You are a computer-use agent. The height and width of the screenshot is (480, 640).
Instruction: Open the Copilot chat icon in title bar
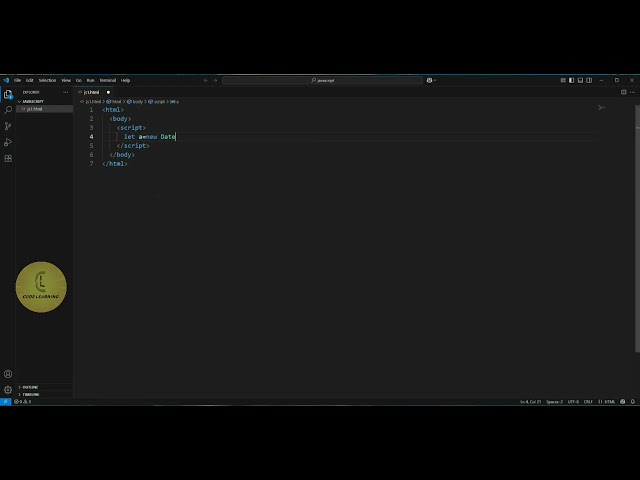(x=429, y=80)
